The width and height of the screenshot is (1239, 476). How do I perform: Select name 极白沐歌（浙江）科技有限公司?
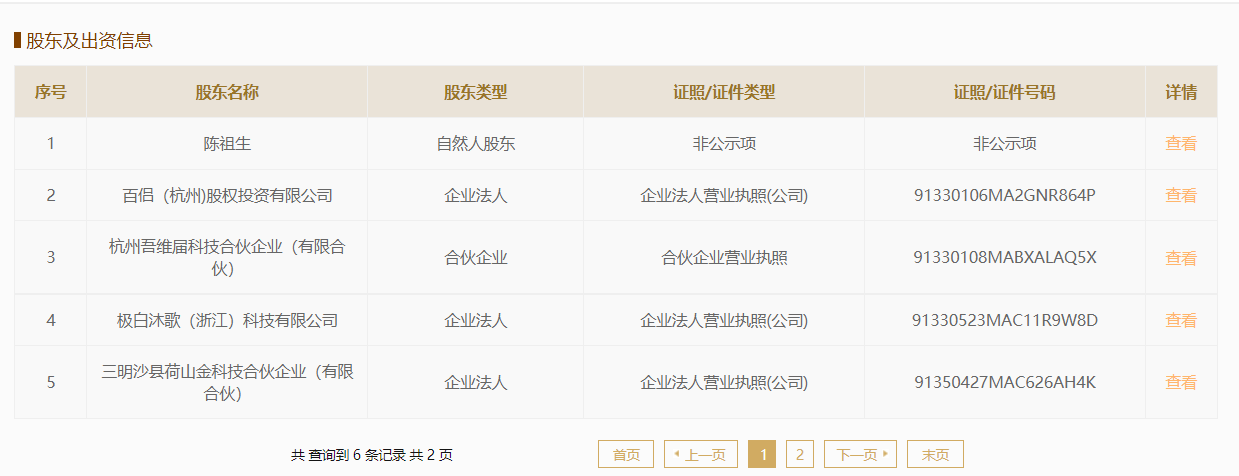click(x=227, y=320)
